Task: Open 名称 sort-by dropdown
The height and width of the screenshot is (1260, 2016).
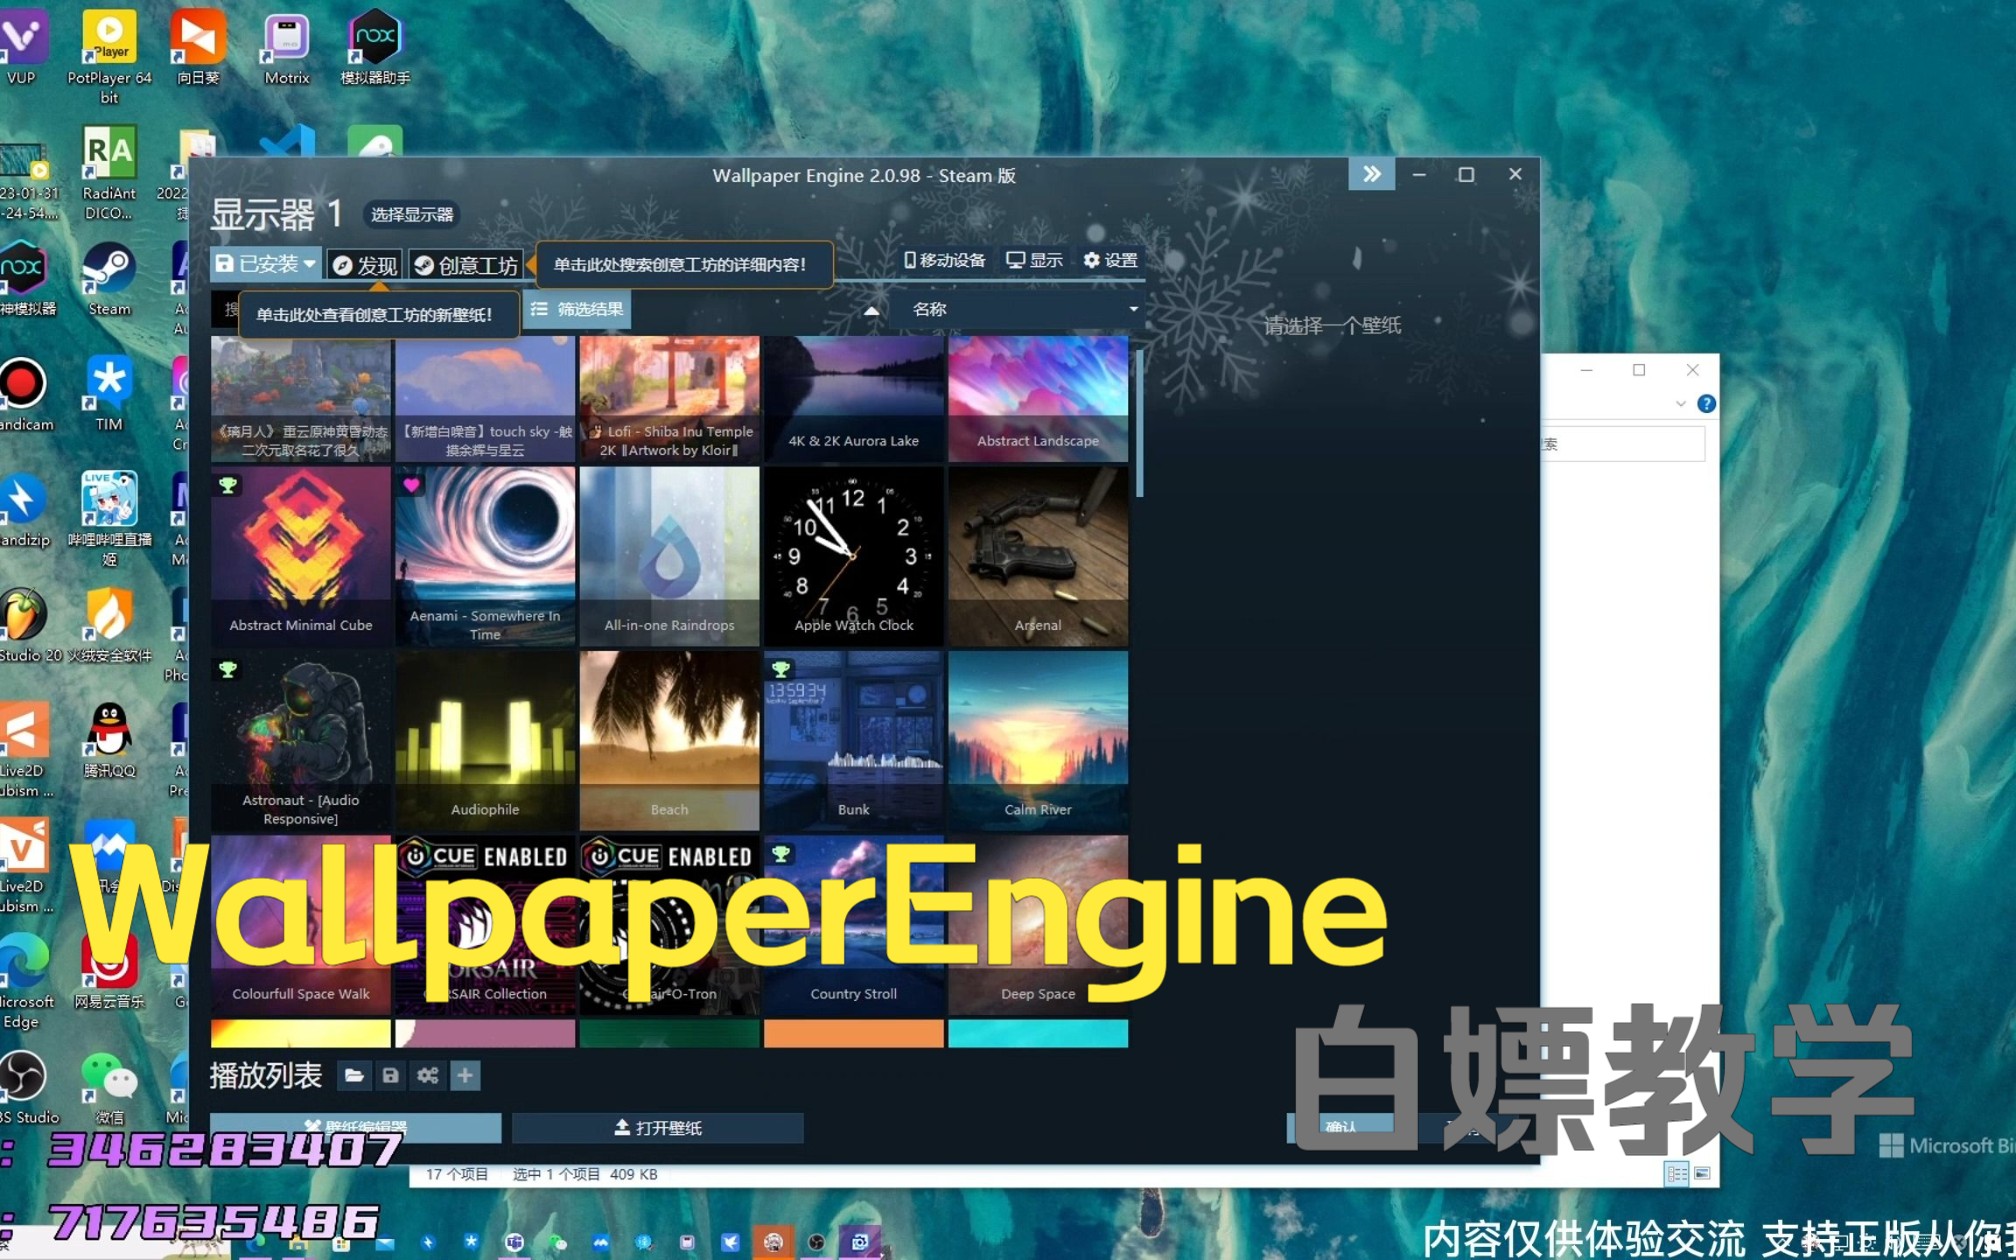Action: 1019,309
